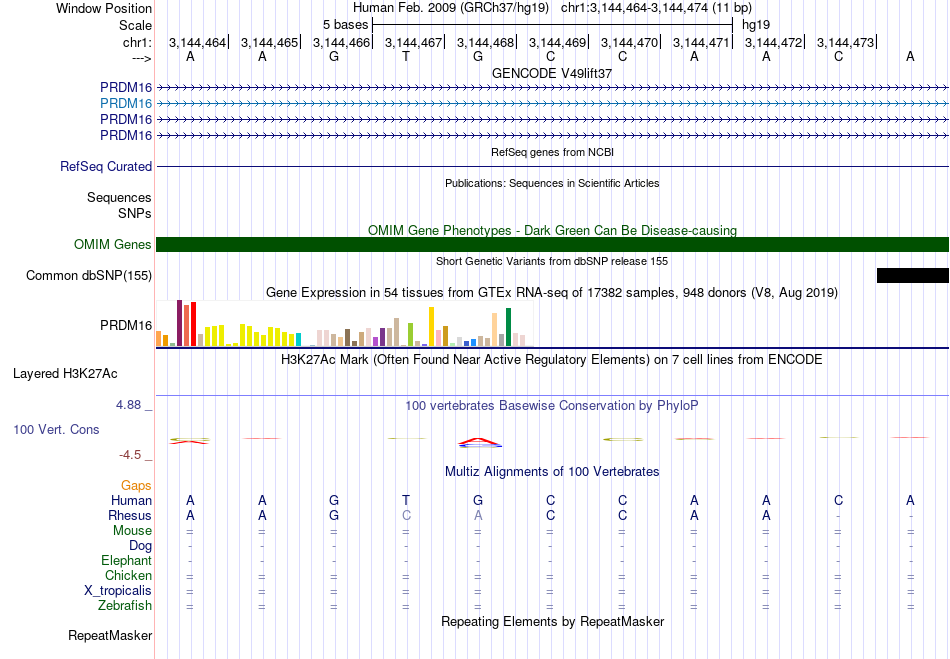This screenshot has height=659, width=950.
Task: Click the 5 bases scale bar label
Action: 345,25
